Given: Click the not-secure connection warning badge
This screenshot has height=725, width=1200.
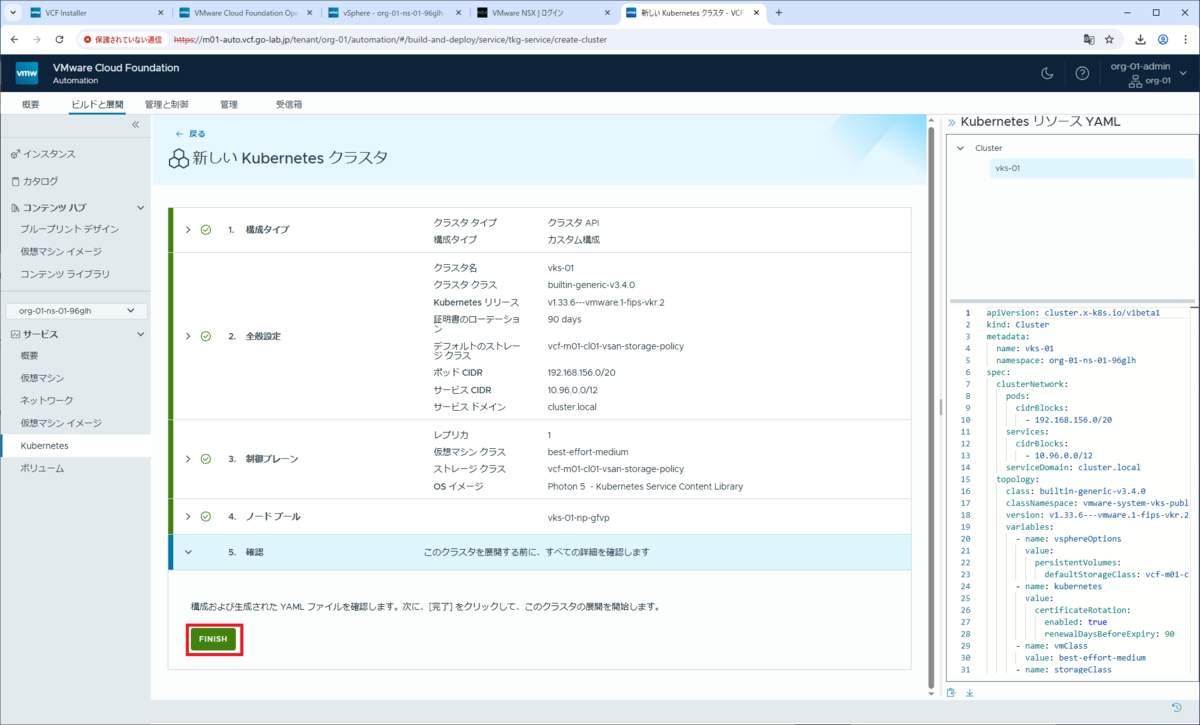Looking at the screenshot, I should point(124,39).
